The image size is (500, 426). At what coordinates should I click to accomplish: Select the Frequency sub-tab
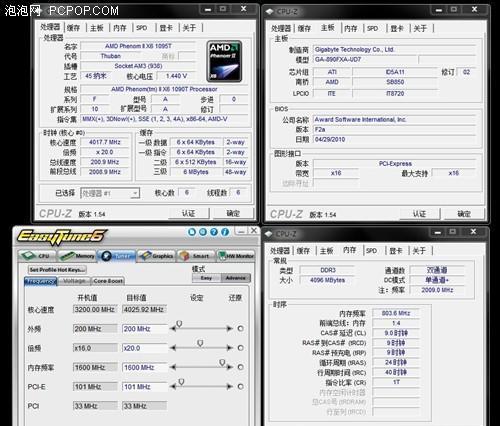click(x=41, y=281)
